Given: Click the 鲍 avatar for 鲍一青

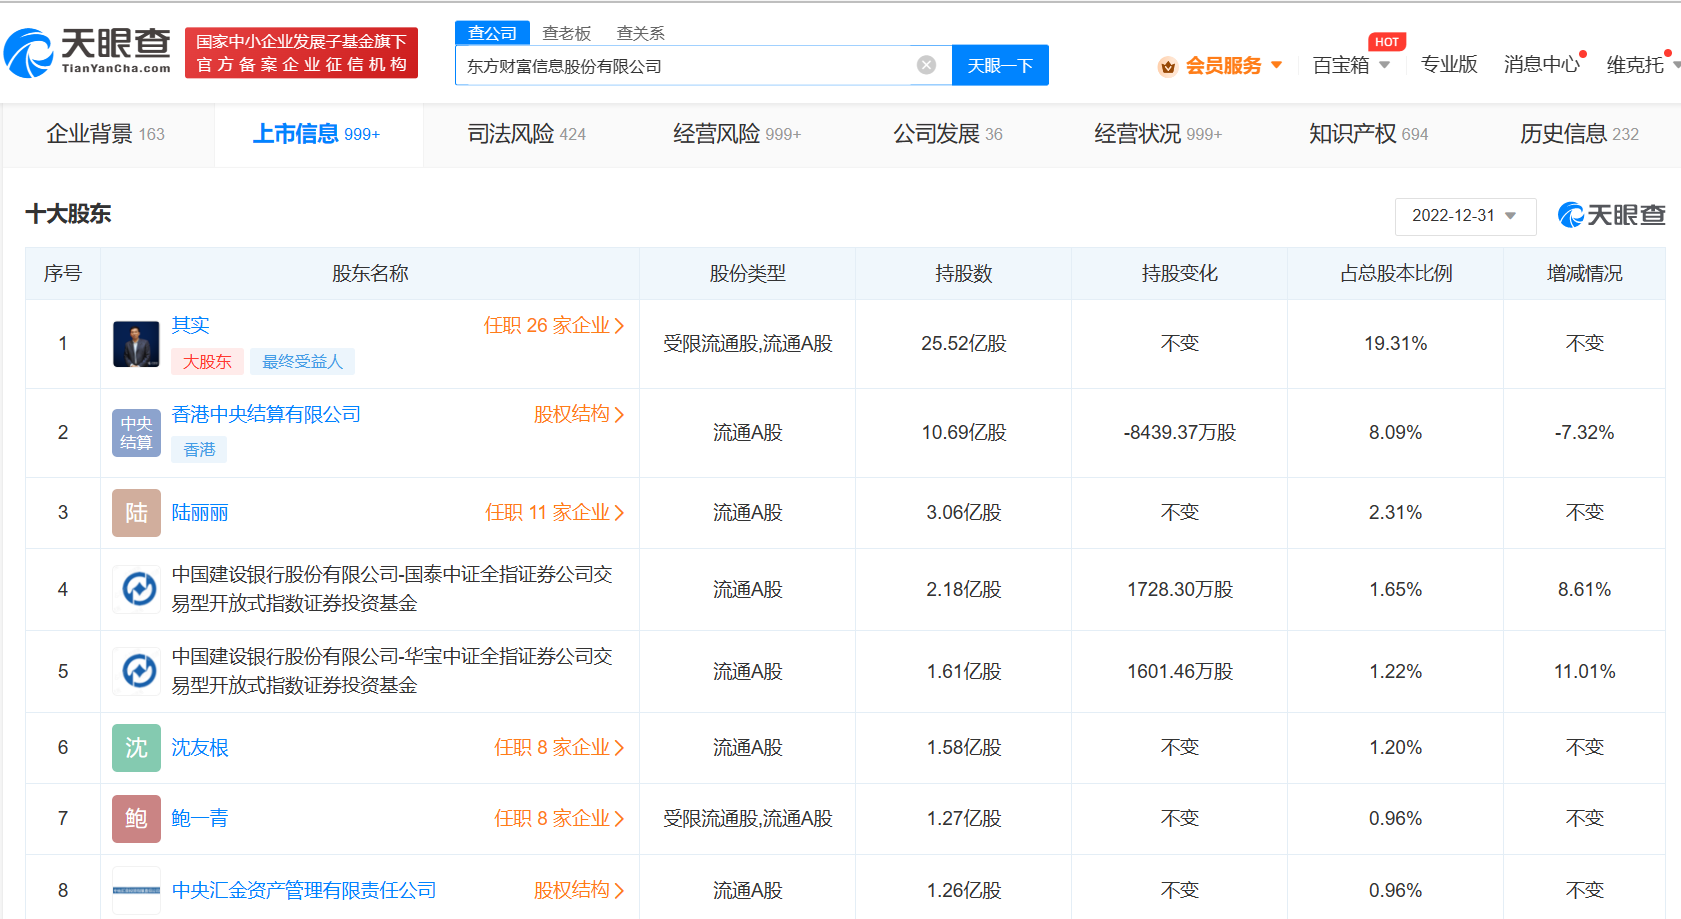Looking at the screenshot, I should tap(136, 819).
